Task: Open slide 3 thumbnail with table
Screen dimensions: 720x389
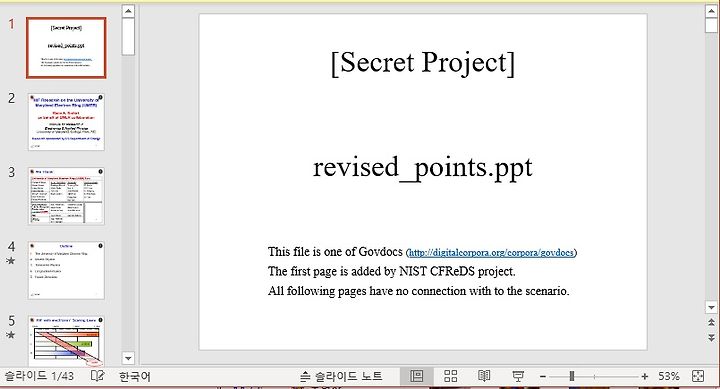Action: (x=66, y=196)
